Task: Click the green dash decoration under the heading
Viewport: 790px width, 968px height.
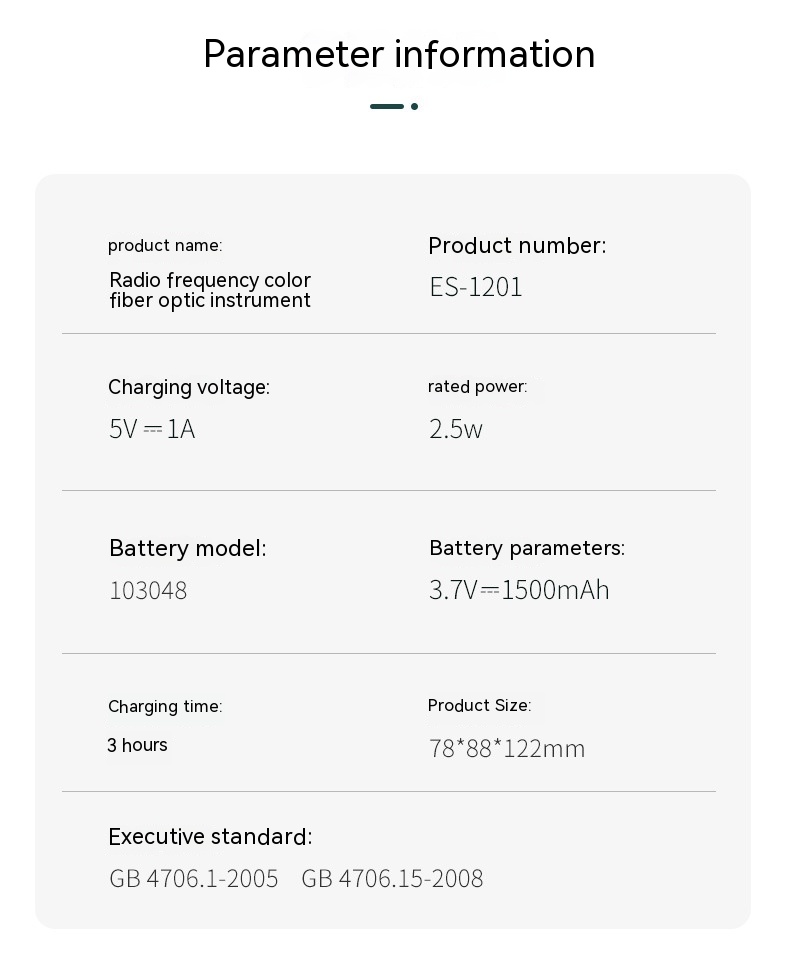Action: tap(388, 106)
